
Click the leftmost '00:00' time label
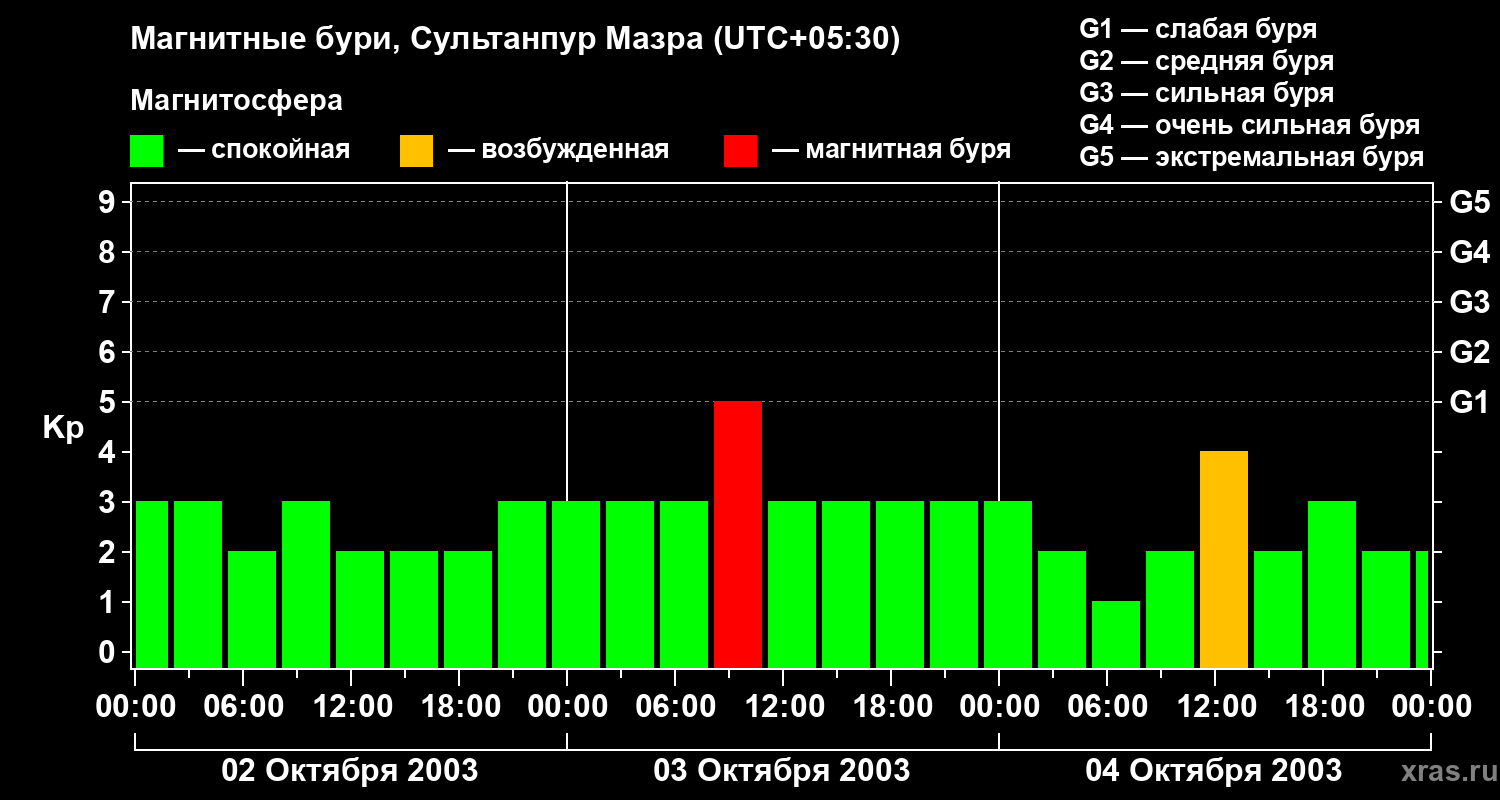[x=136, y=707]
